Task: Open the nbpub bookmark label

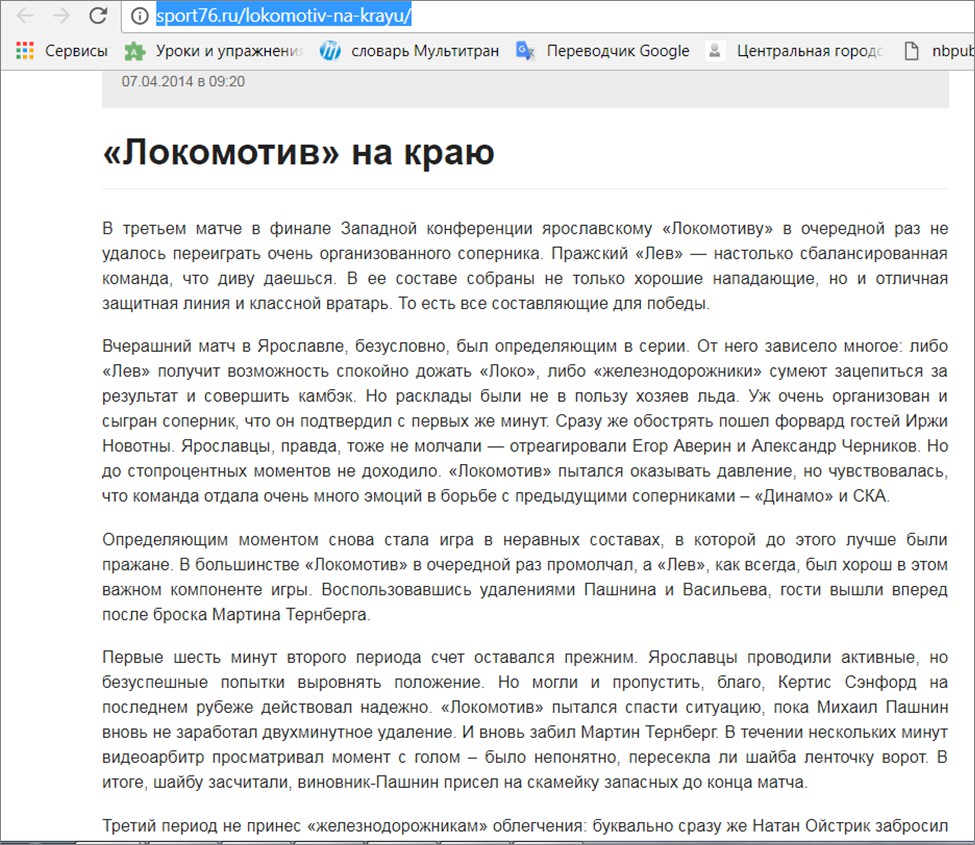Action: (x=953, y=51)
